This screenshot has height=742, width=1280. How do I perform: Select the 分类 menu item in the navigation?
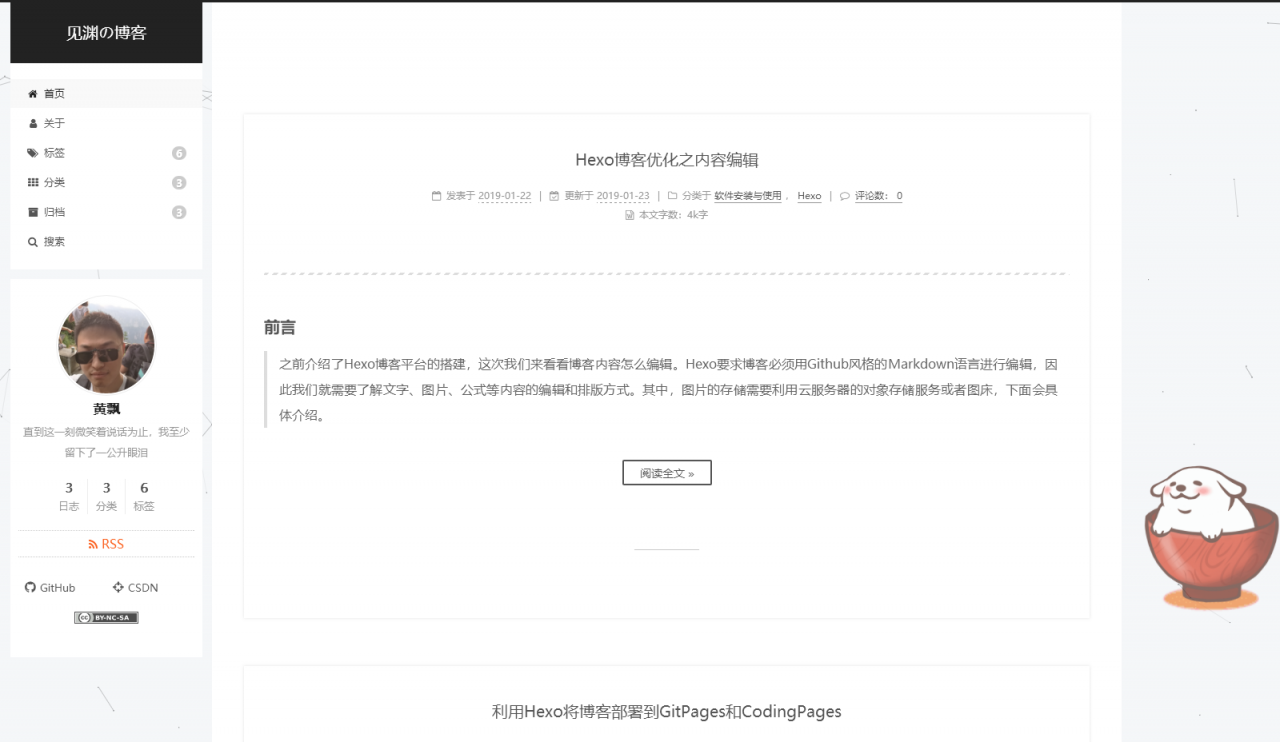click(106, 183)
